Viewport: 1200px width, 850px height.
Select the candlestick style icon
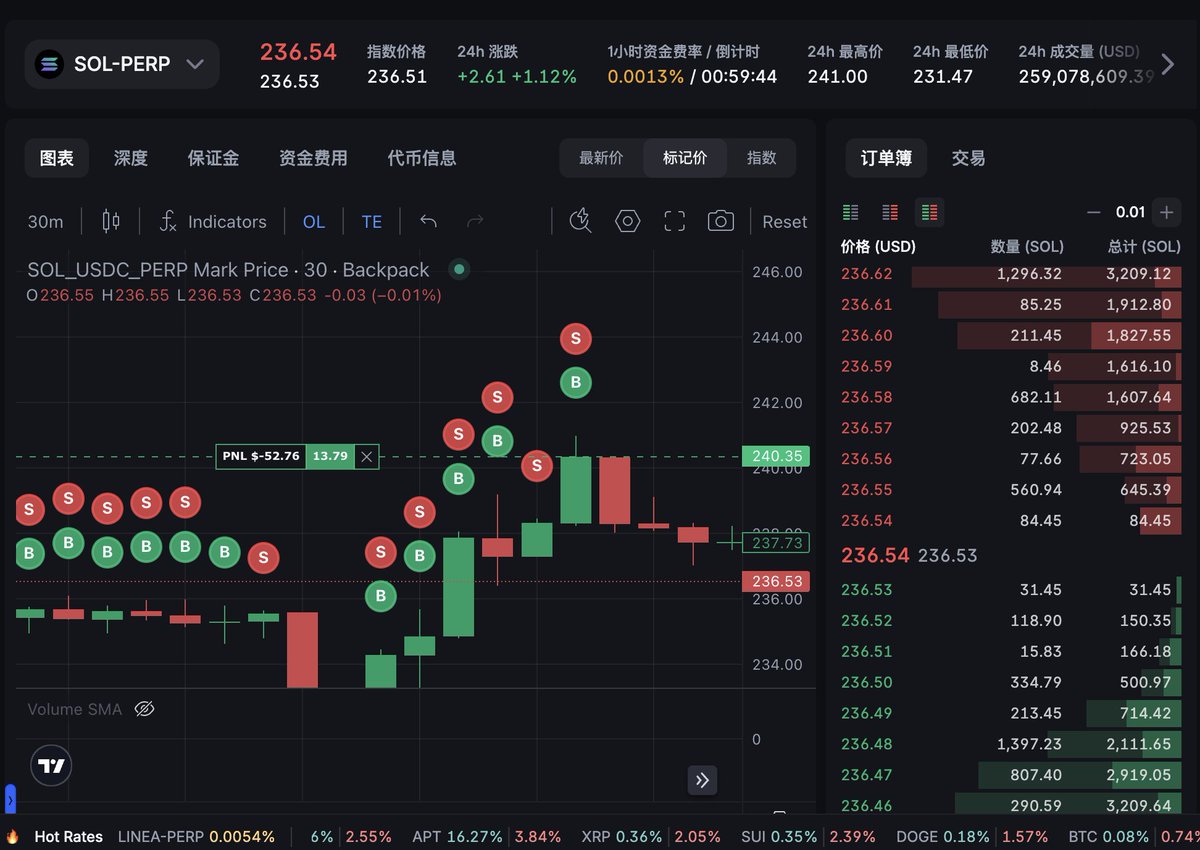(110, 221)
